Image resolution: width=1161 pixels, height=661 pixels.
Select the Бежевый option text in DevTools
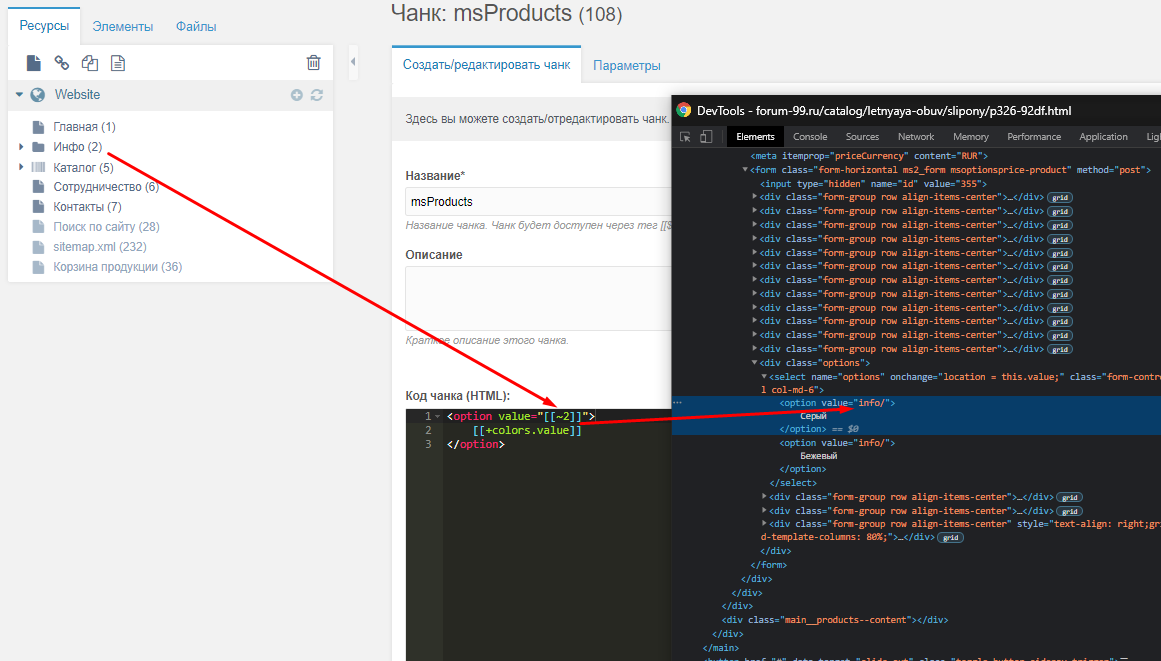point(818,456)
